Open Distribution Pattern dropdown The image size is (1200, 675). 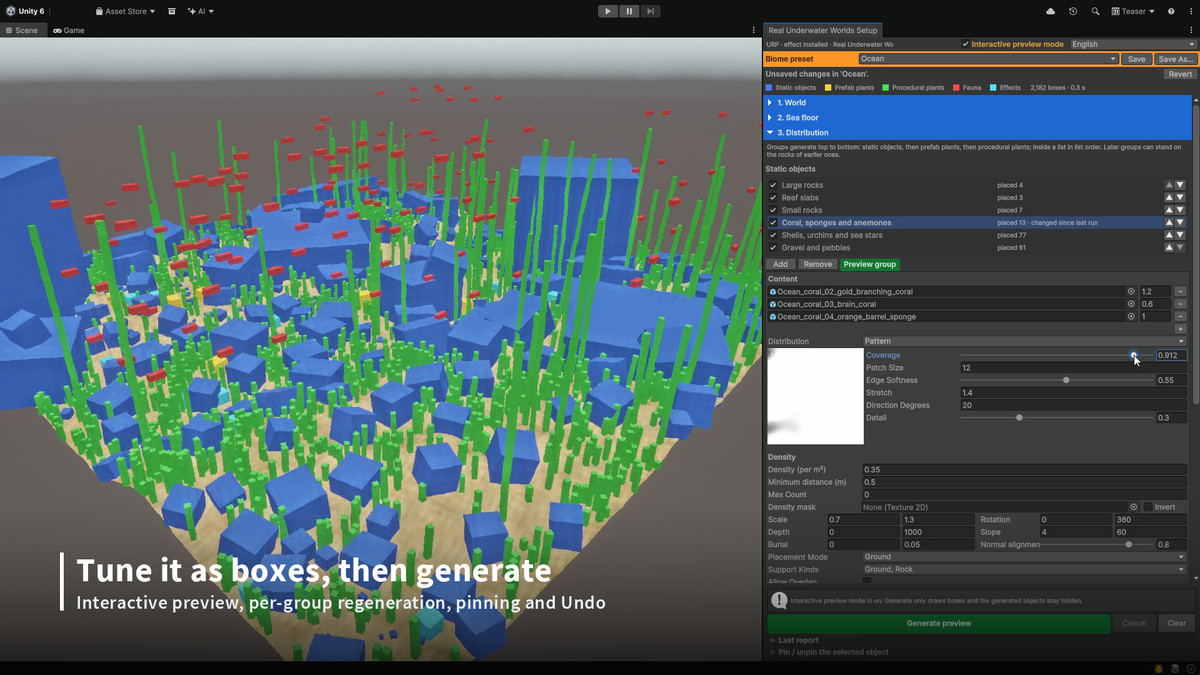(1025, 341)
